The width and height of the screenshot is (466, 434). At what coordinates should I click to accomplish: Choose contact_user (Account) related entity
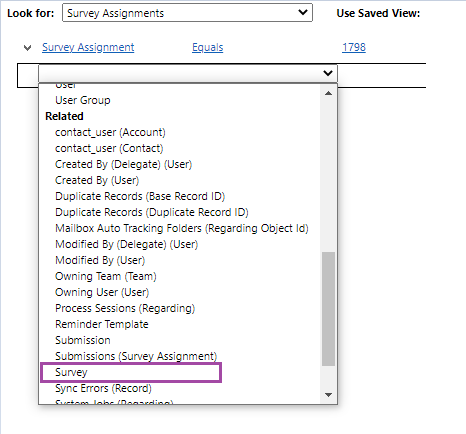(x=110, y=132)
